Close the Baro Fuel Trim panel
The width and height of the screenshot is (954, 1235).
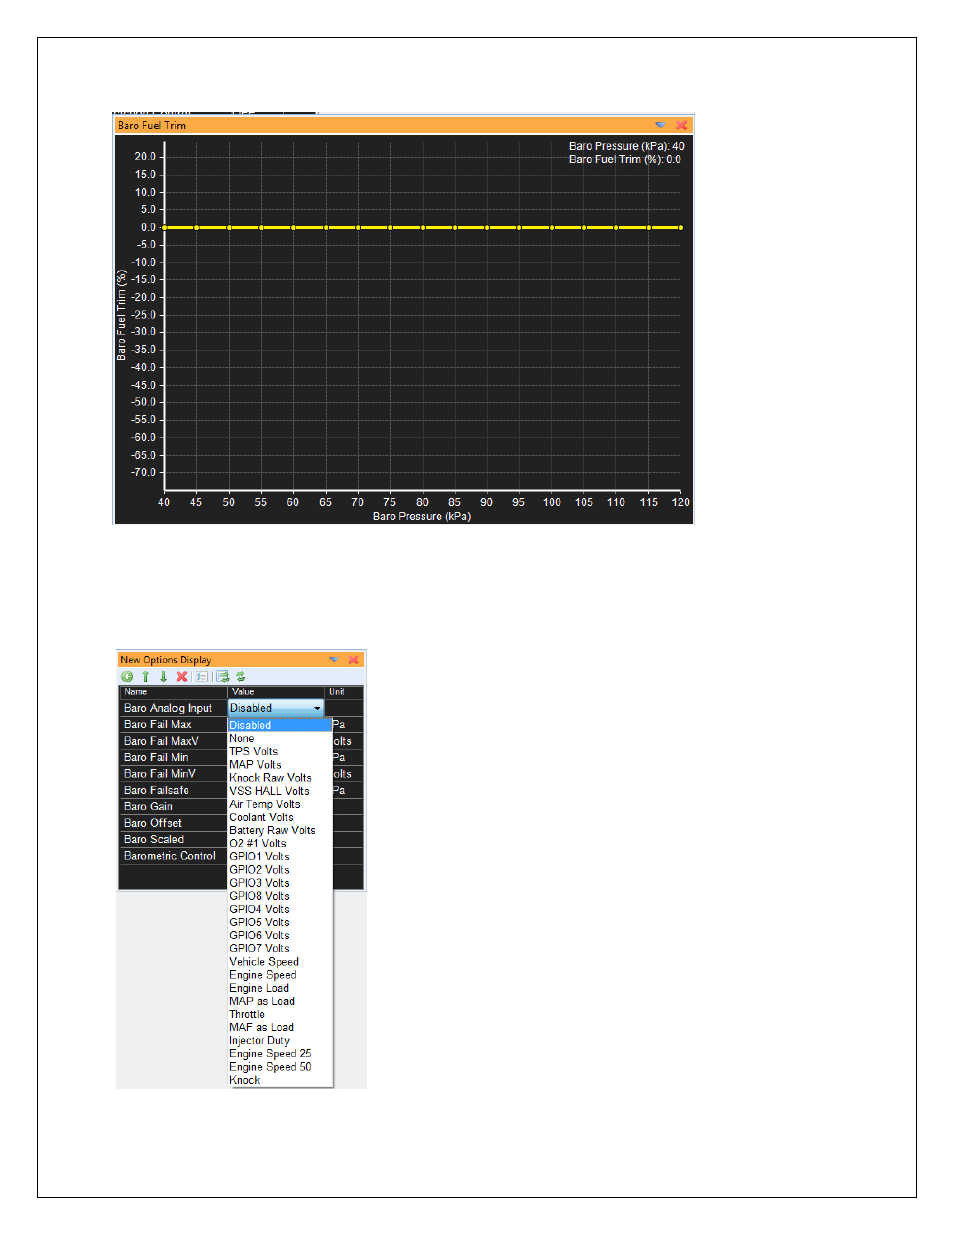(x=682, y=125)
